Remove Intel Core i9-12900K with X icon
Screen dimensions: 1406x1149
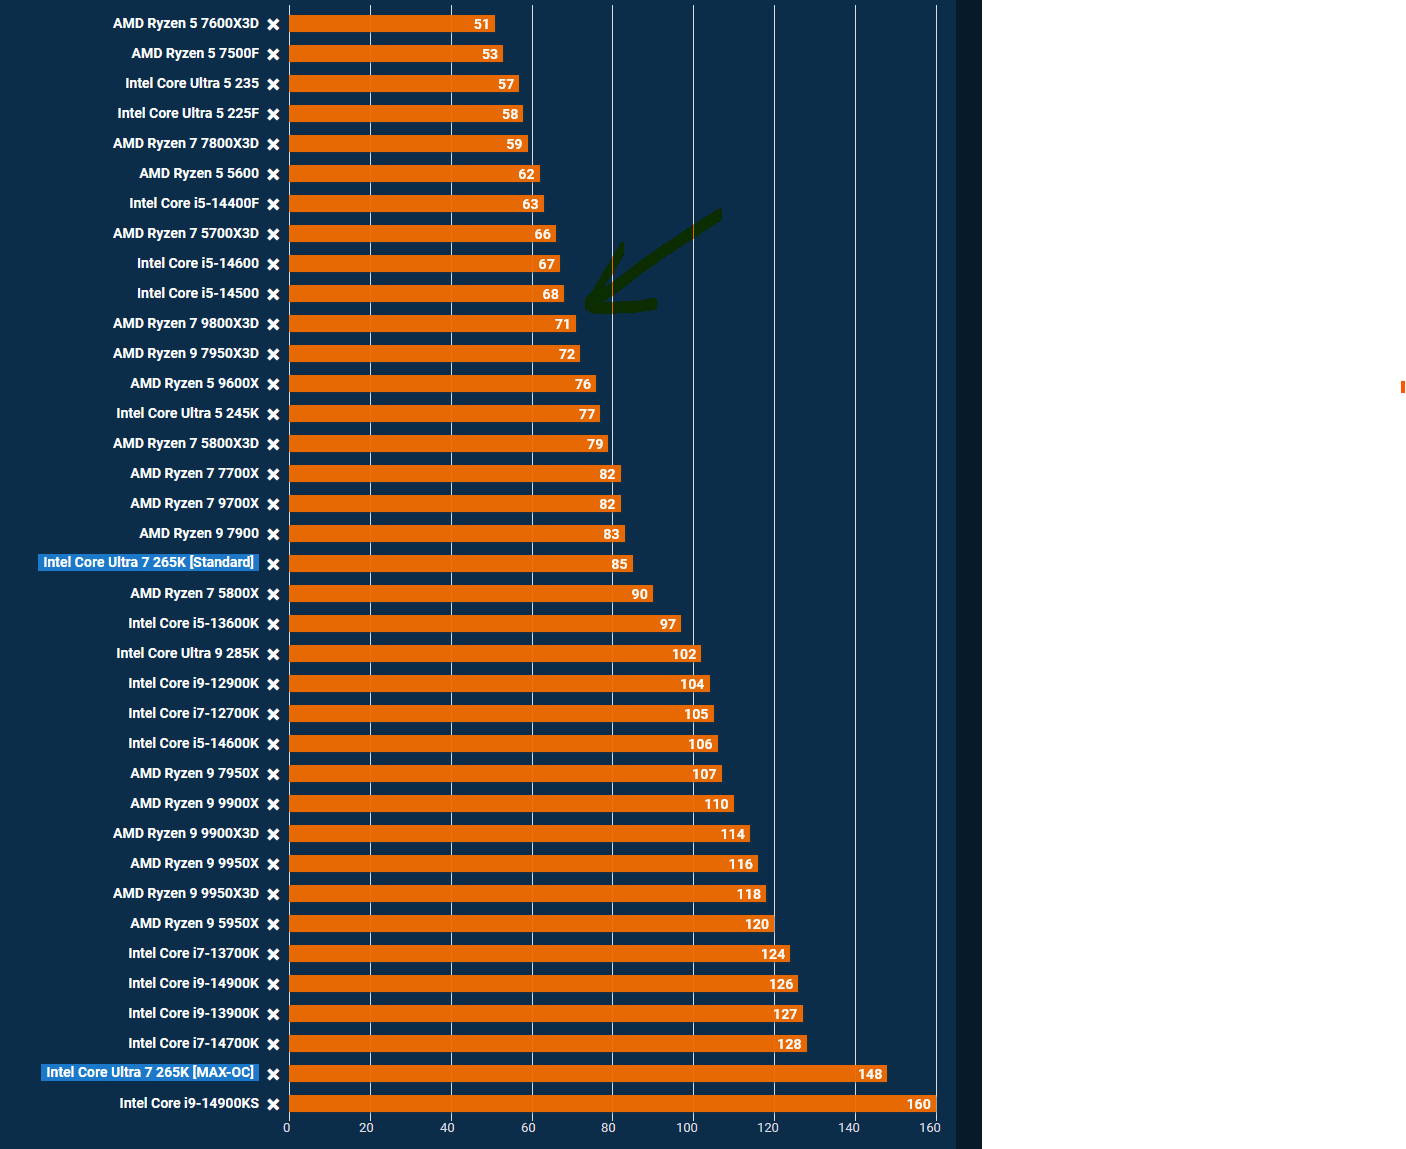(273, 684)
